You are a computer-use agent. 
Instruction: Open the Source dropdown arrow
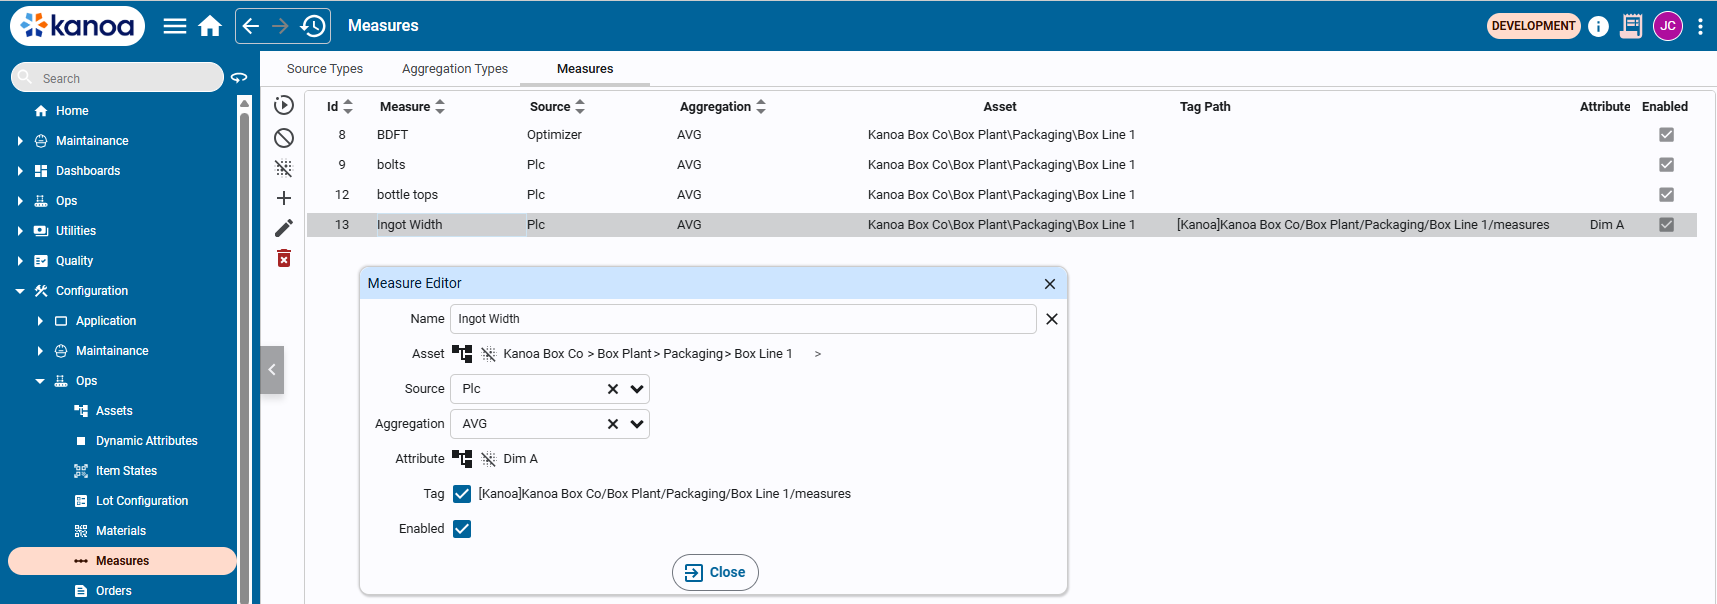tap(637, 389)
